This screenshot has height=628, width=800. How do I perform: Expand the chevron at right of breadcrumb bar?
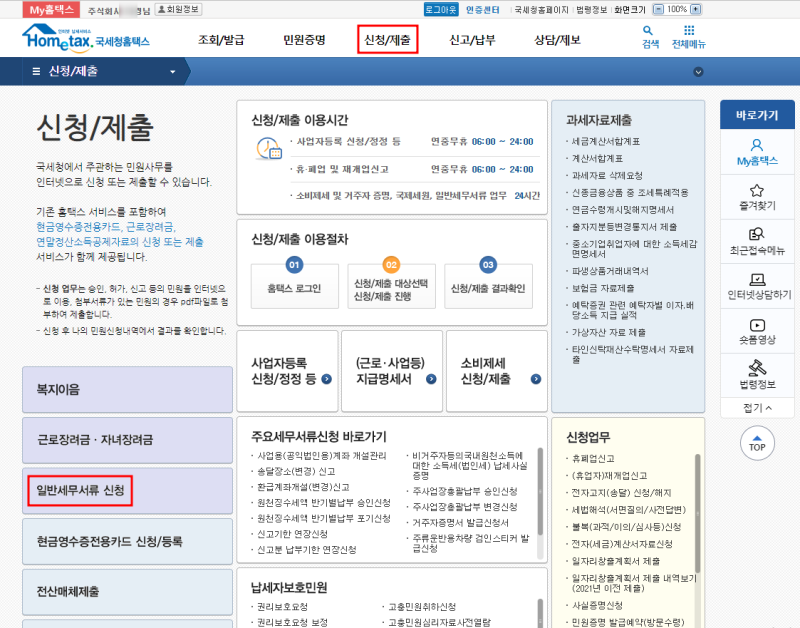click(x=698, y=71)
